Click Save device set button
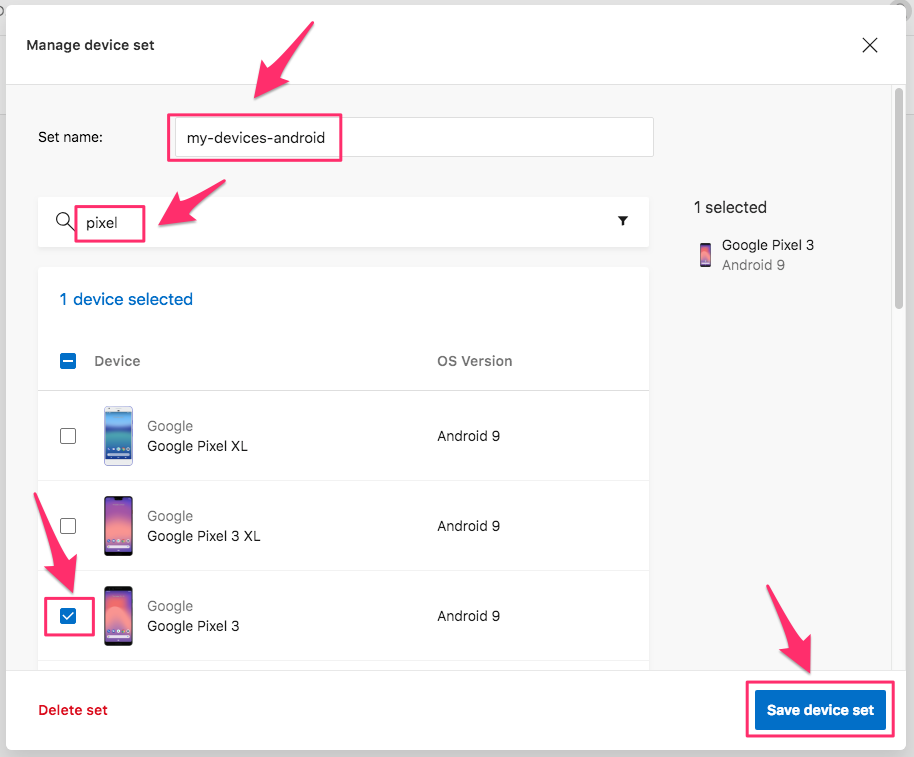This screenshot has height=757, width=914. [820, 710]
